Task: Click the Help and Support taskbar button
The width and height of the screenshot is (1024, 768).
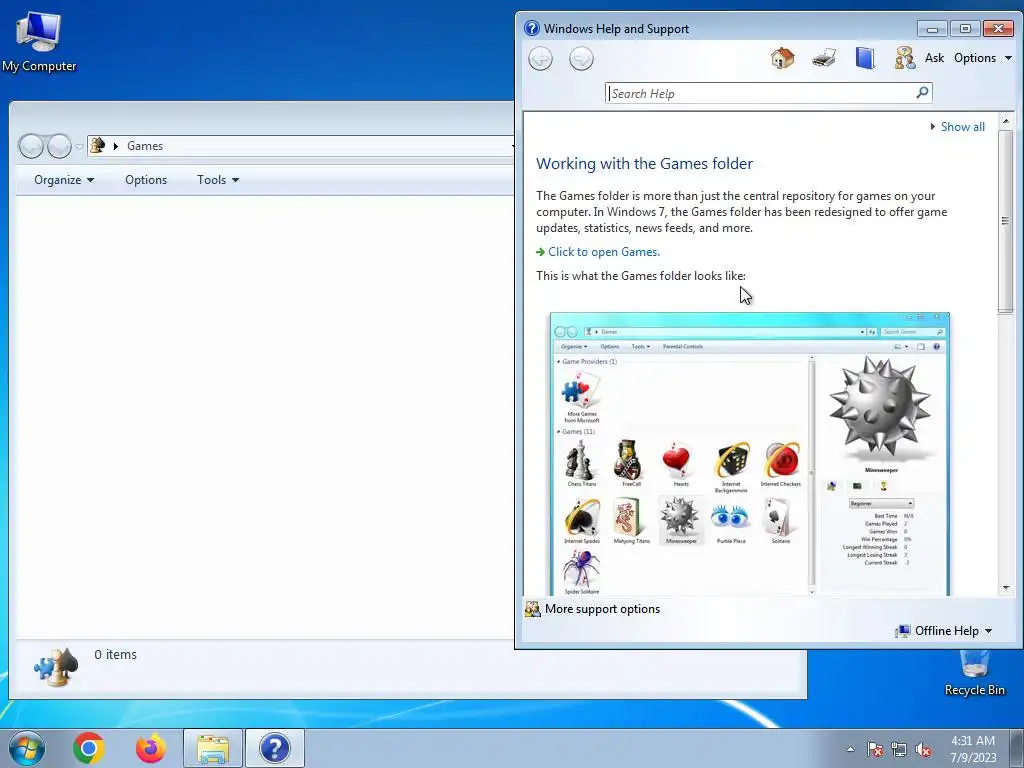Action: click(x=274, y=748)
